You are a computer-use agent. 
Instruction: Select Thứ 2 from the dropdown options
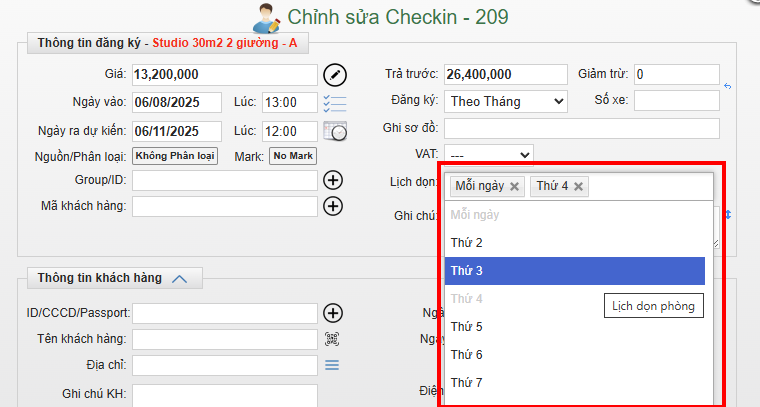[575, 243]
